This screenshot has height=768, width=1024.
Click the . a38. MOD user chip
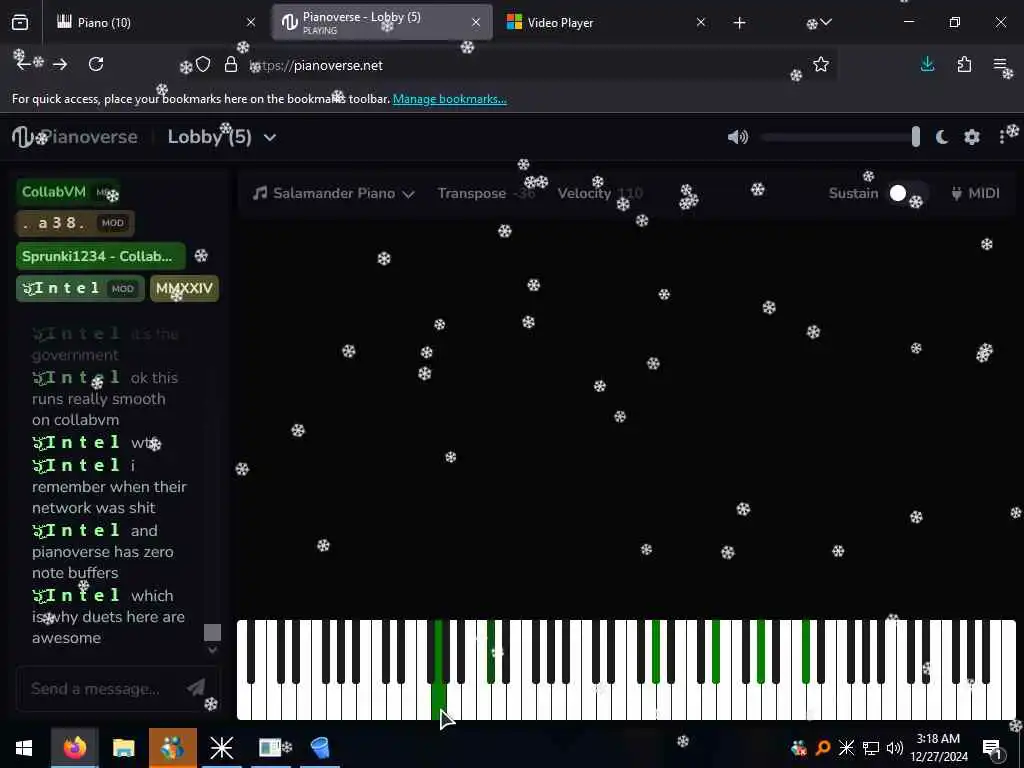pyautogui.click(x=75, y=223)
